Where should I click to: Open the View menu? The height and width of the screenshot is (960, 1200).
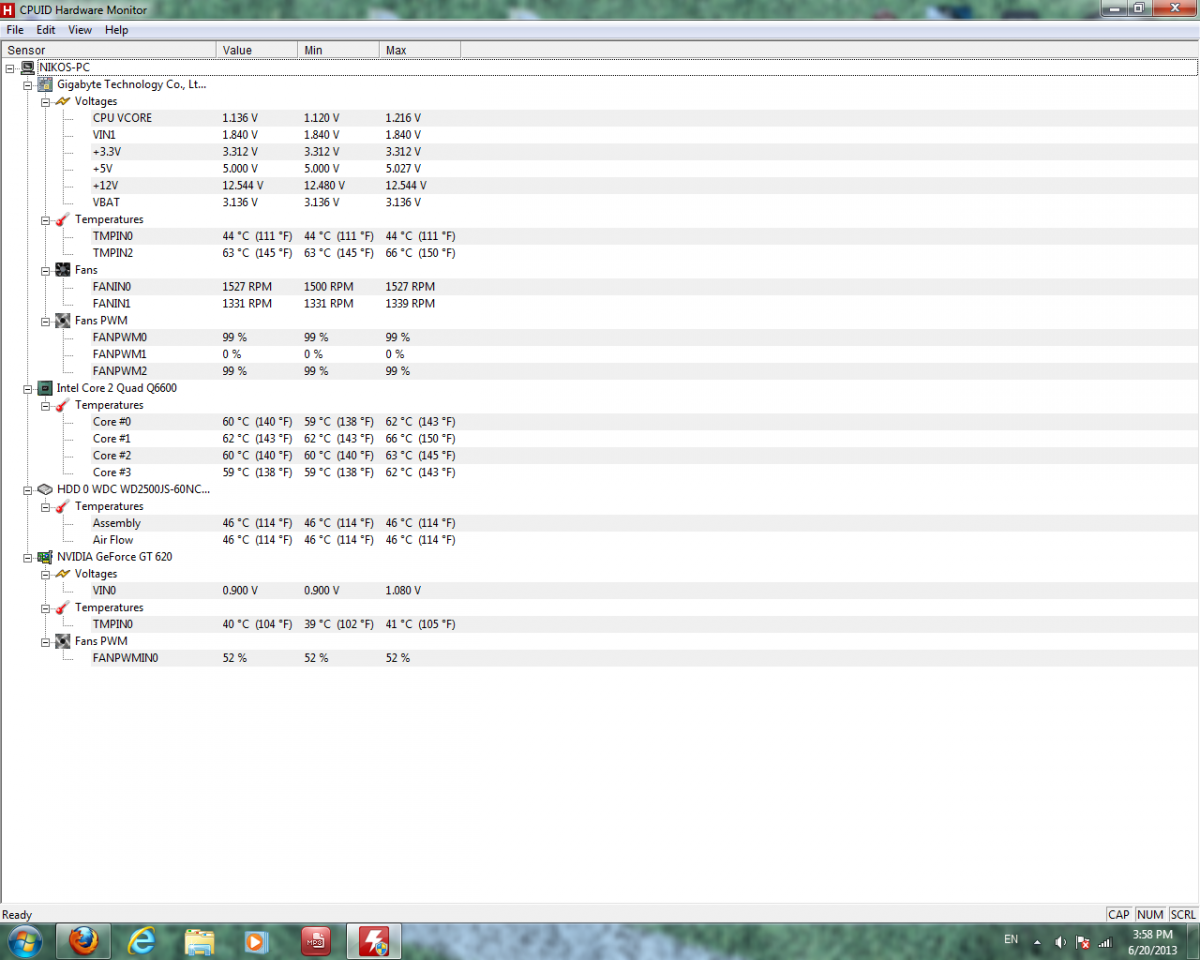point(80,30)
